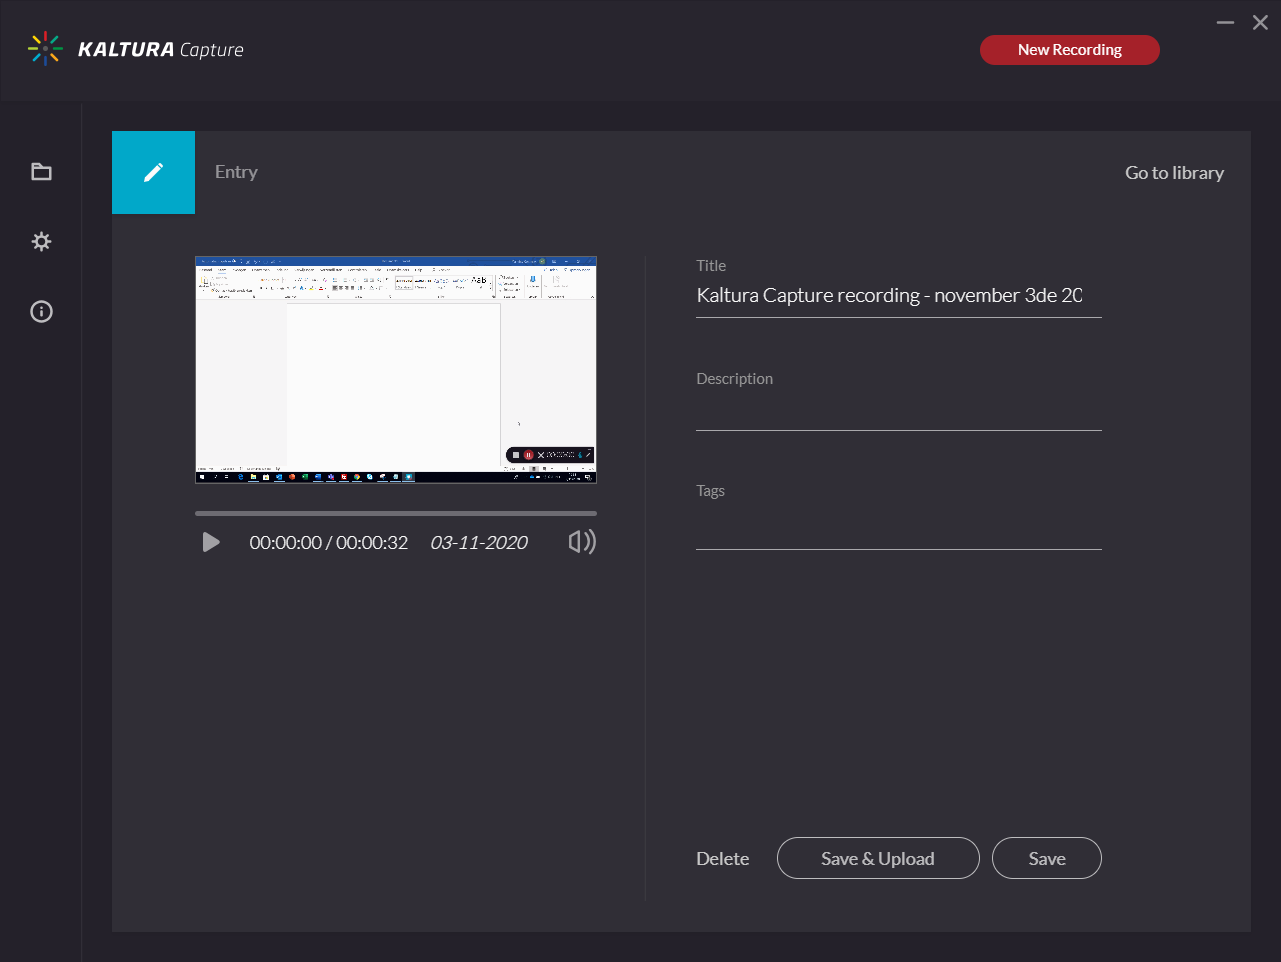
Task: Click the recording preview thumbnail
Action: coord(396,370)
